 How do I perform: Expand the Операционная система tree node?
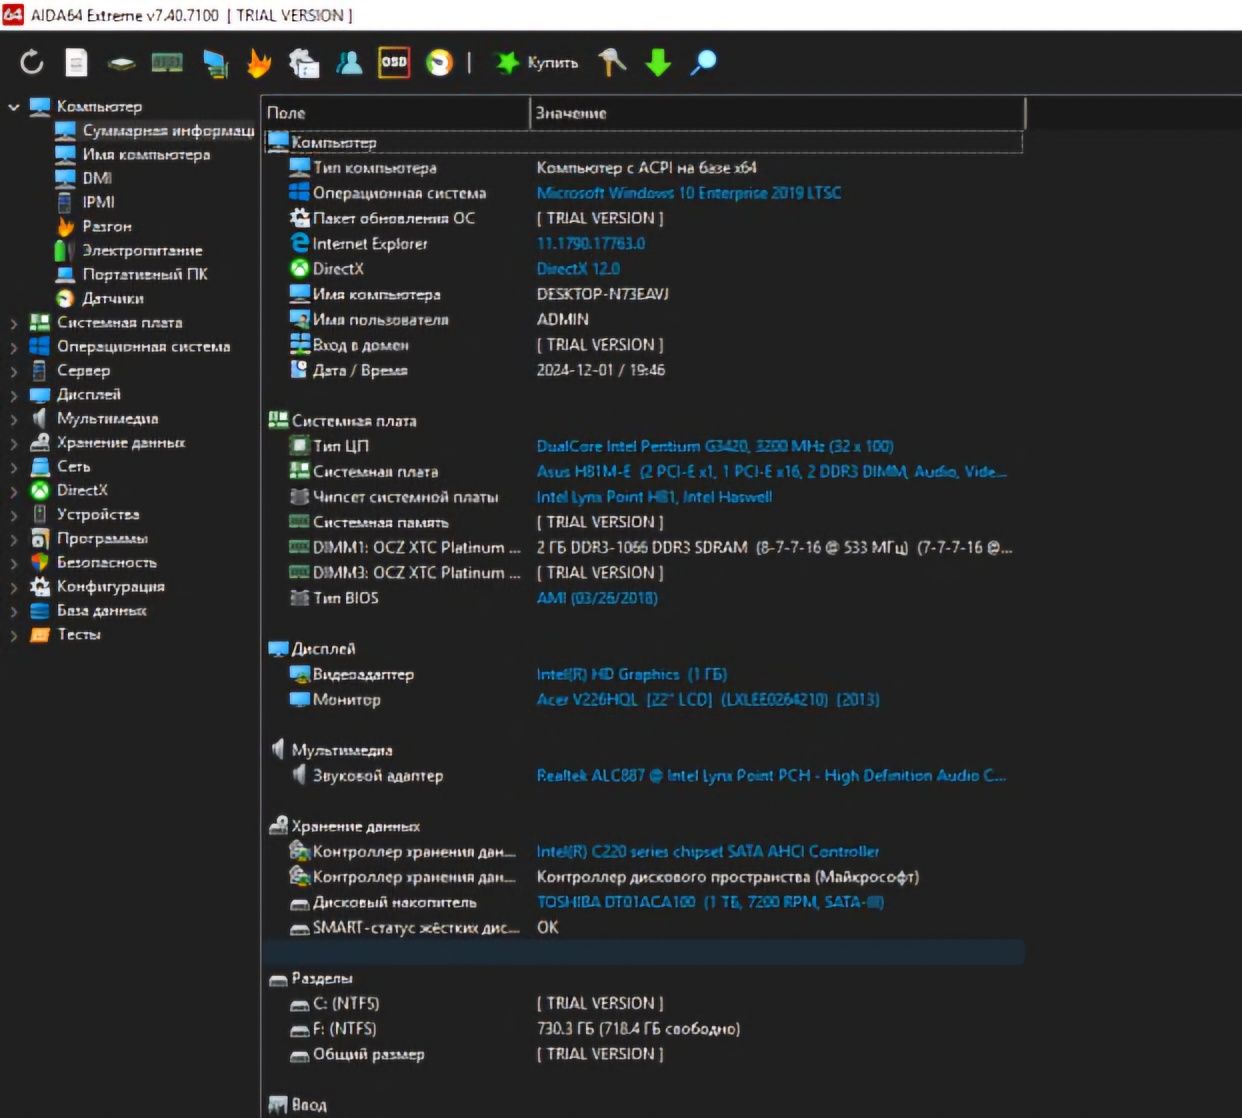click(x=14, y=347)
